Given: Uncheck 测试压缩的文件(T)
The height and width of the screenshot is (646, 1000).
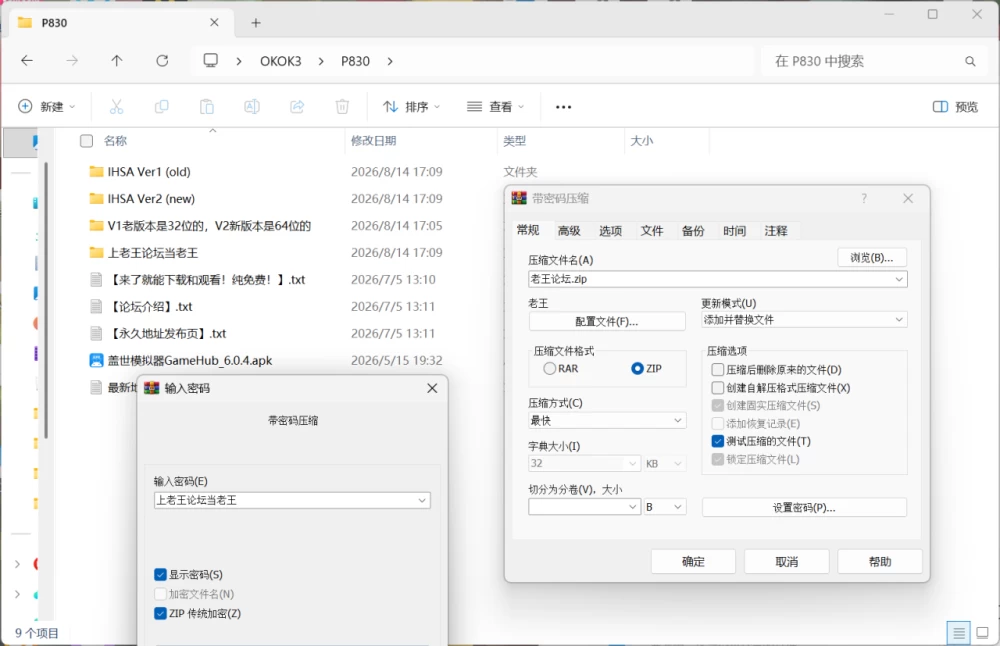Looking at the screenshot, I should pyautogui.click(x=717, y=441).
